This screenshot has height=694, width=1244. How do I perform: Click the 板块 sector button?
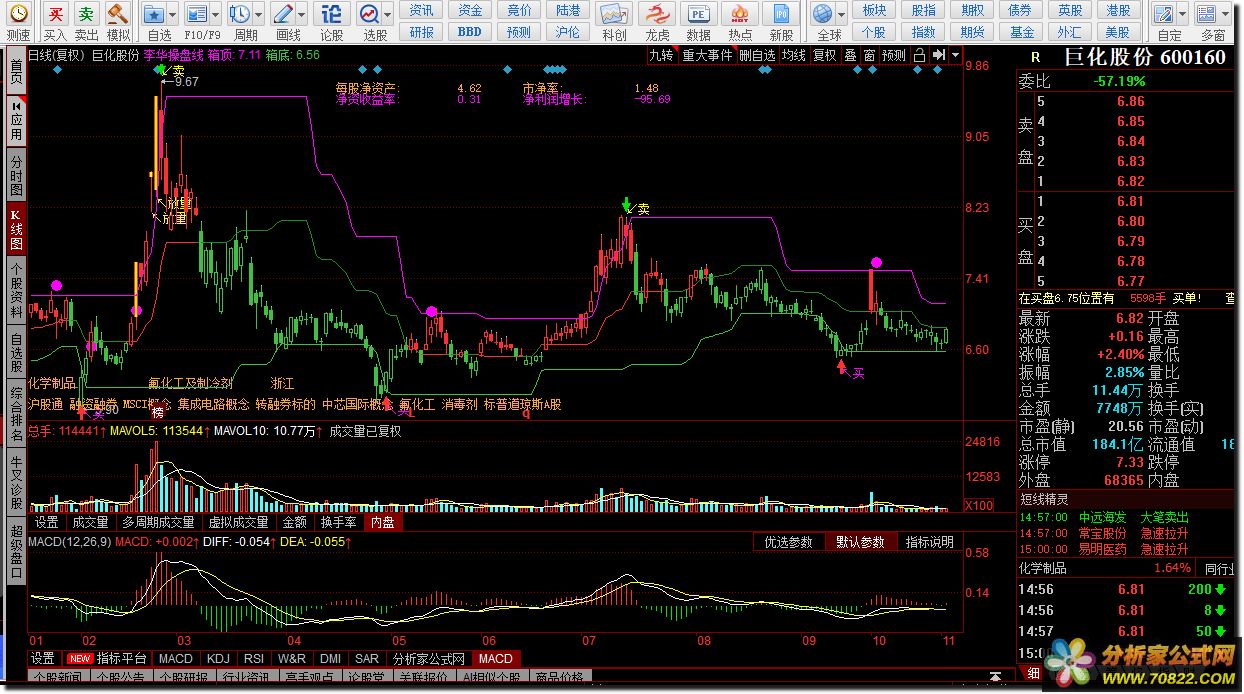point(874,10)
